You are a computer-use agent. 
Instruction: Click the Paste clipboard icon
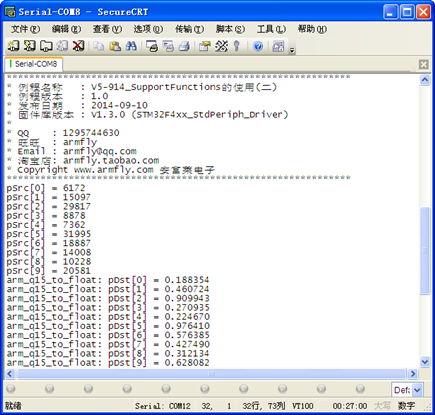(115, 46)
